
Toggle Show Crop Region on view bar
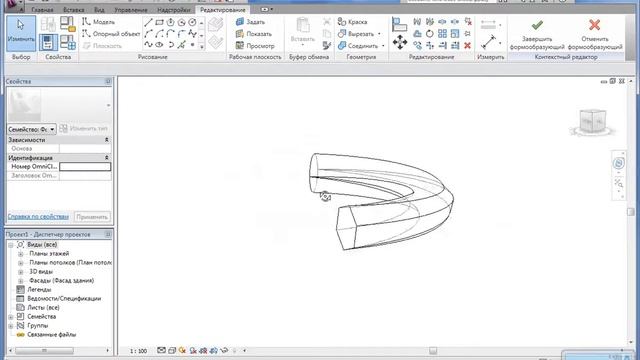(x=214, y=351)
